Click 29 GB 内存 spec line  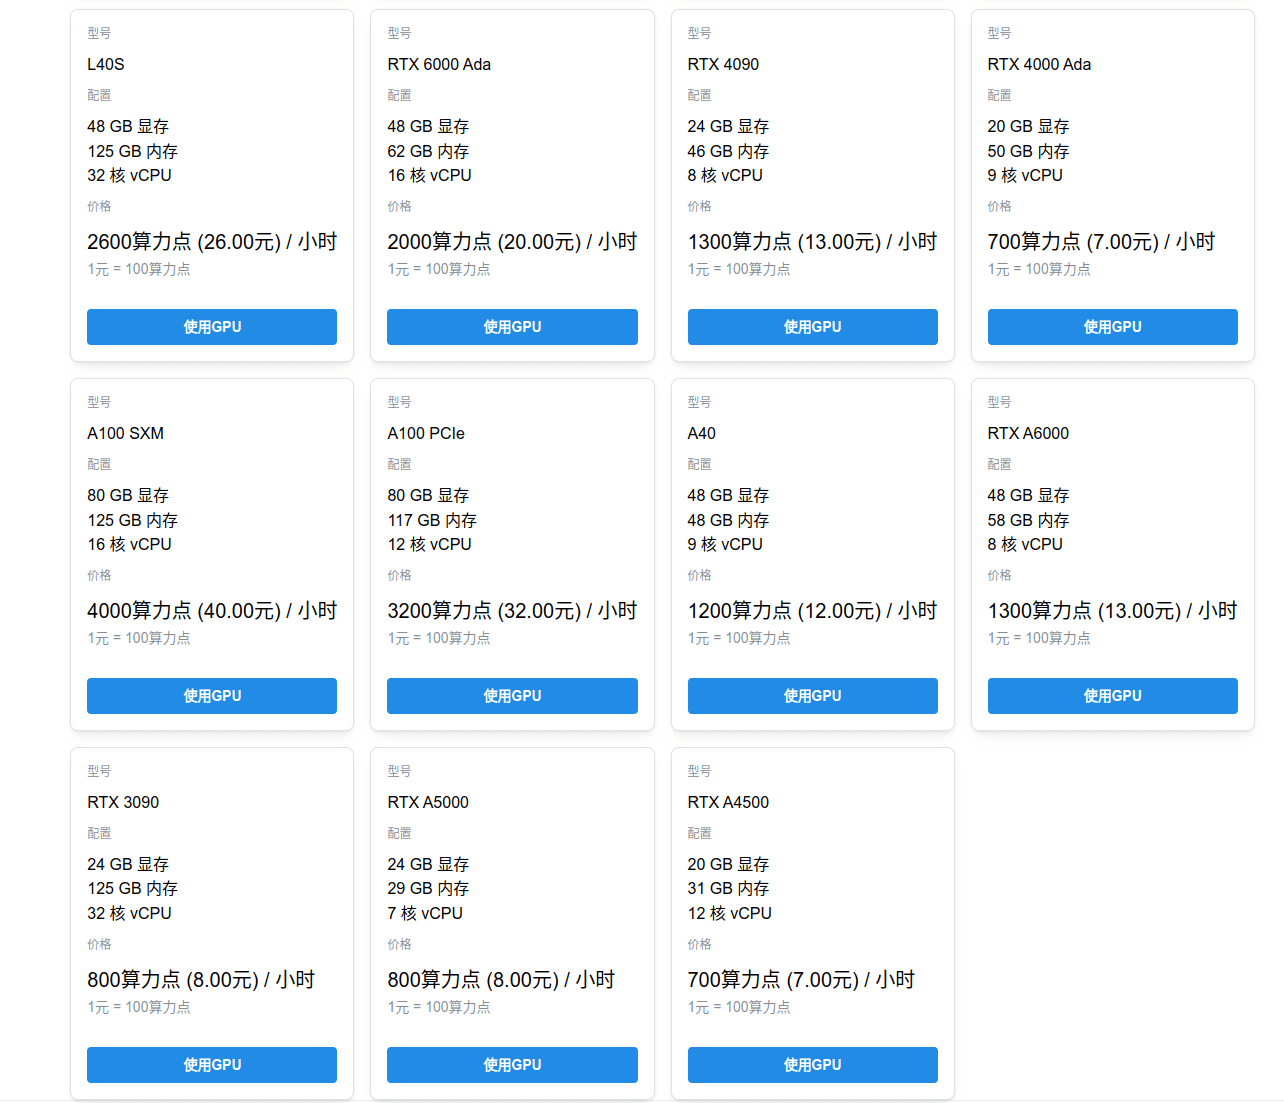click(x=428, y=888)
